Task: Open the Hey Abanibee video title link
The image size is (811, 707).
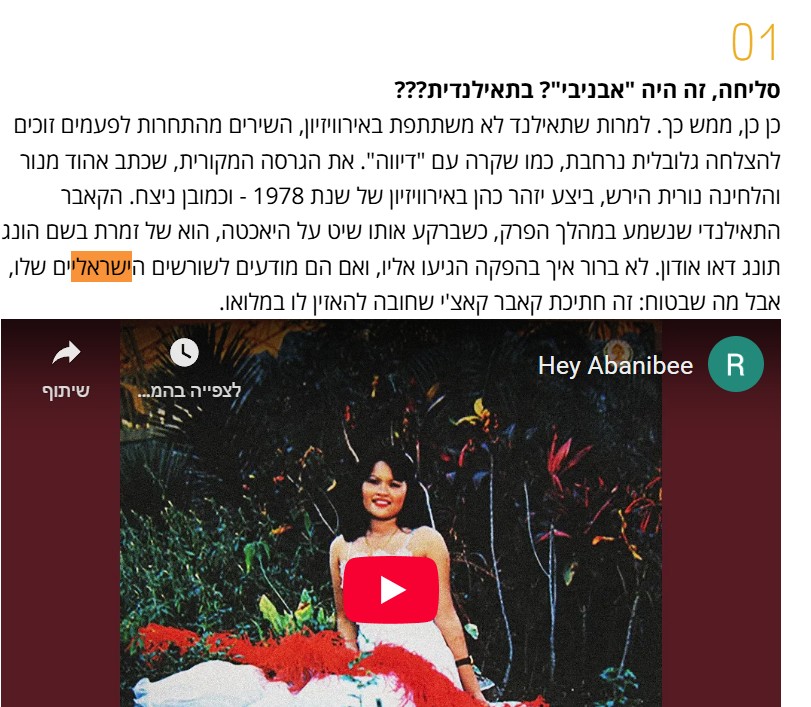Action: [615, 366]
